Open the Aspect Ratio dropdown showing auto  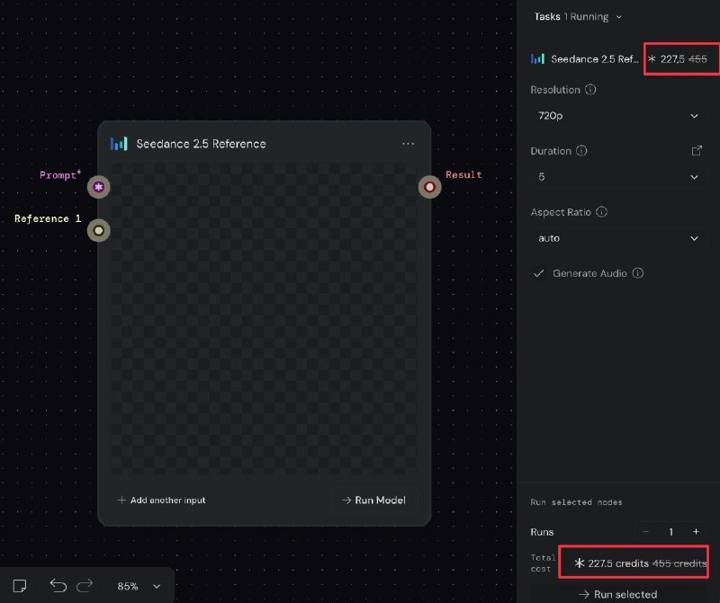(x=618, y=238)
